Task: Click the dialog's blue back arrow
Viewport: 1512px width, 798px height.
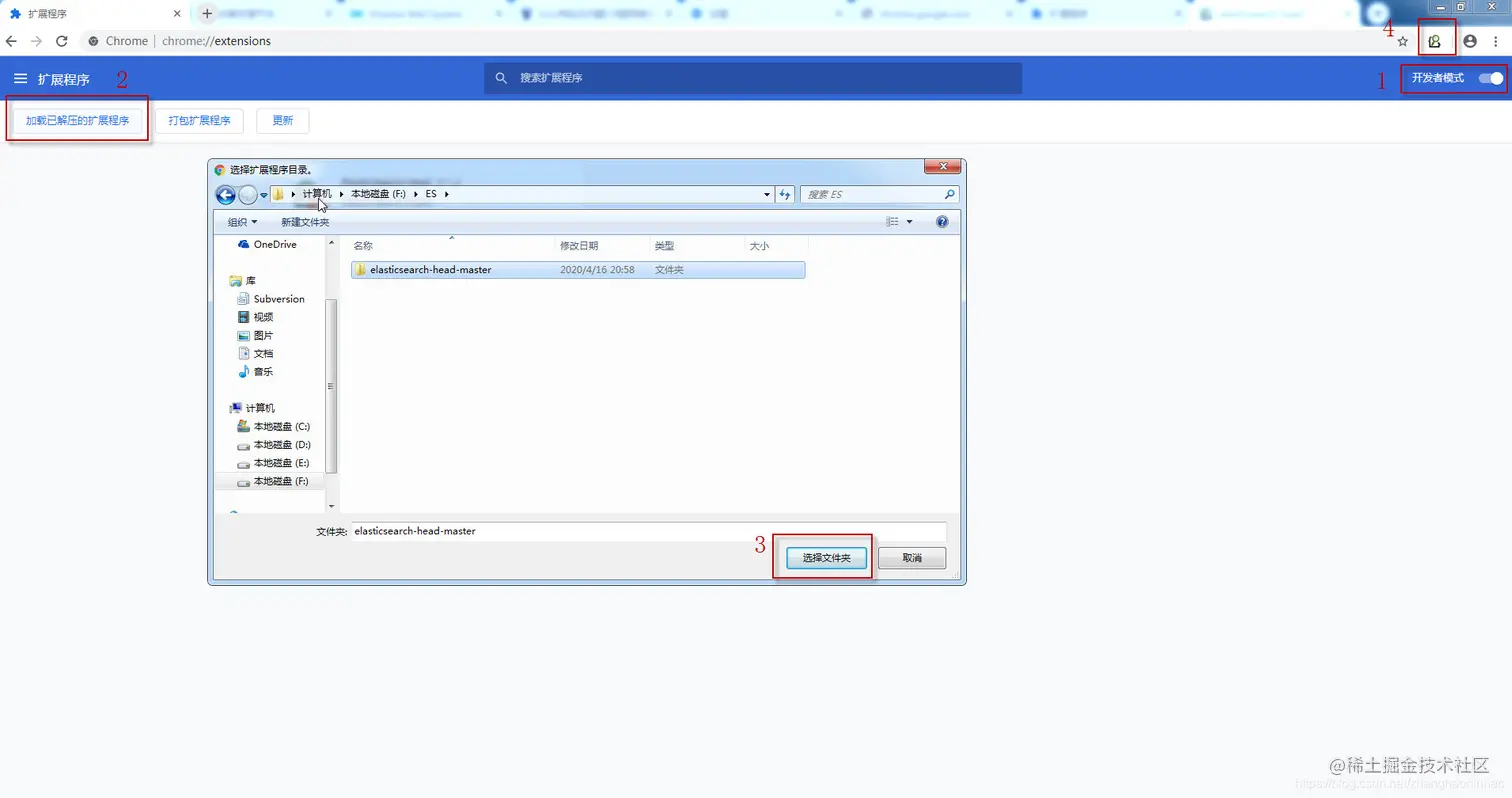Action: coord(225,195)
